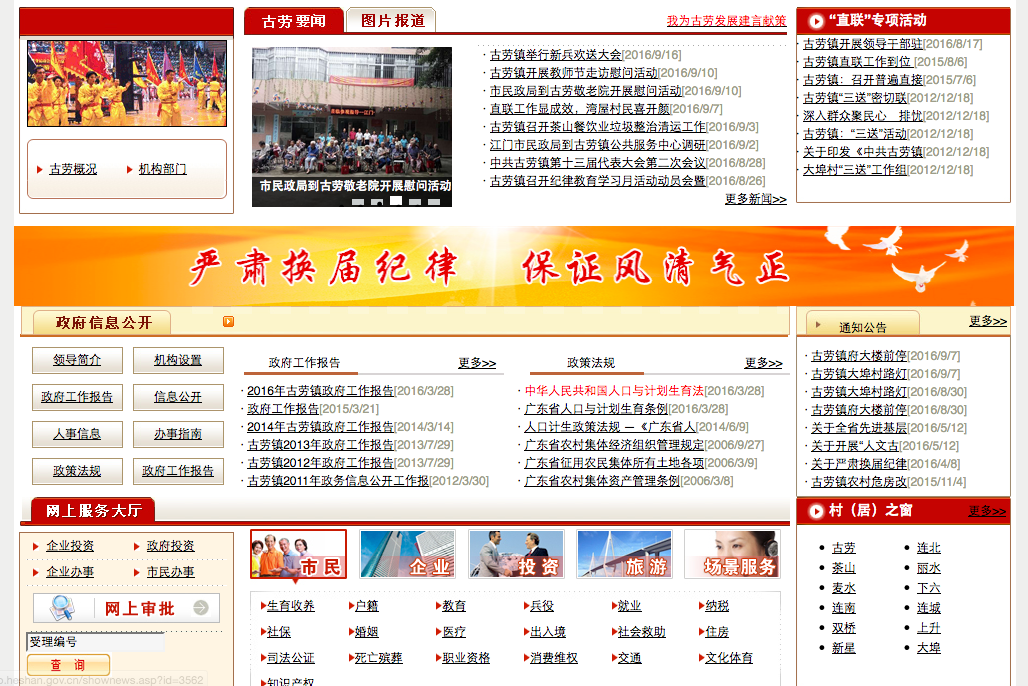Click the grey arrow circle beside 网上审批

[201, 607]
